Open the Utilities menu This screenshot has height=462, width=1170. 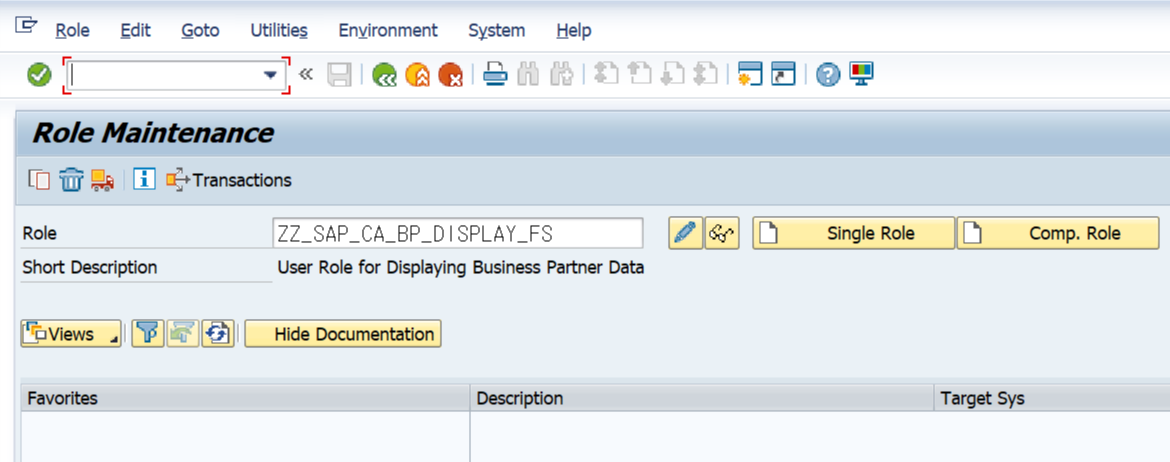(279, 31)
